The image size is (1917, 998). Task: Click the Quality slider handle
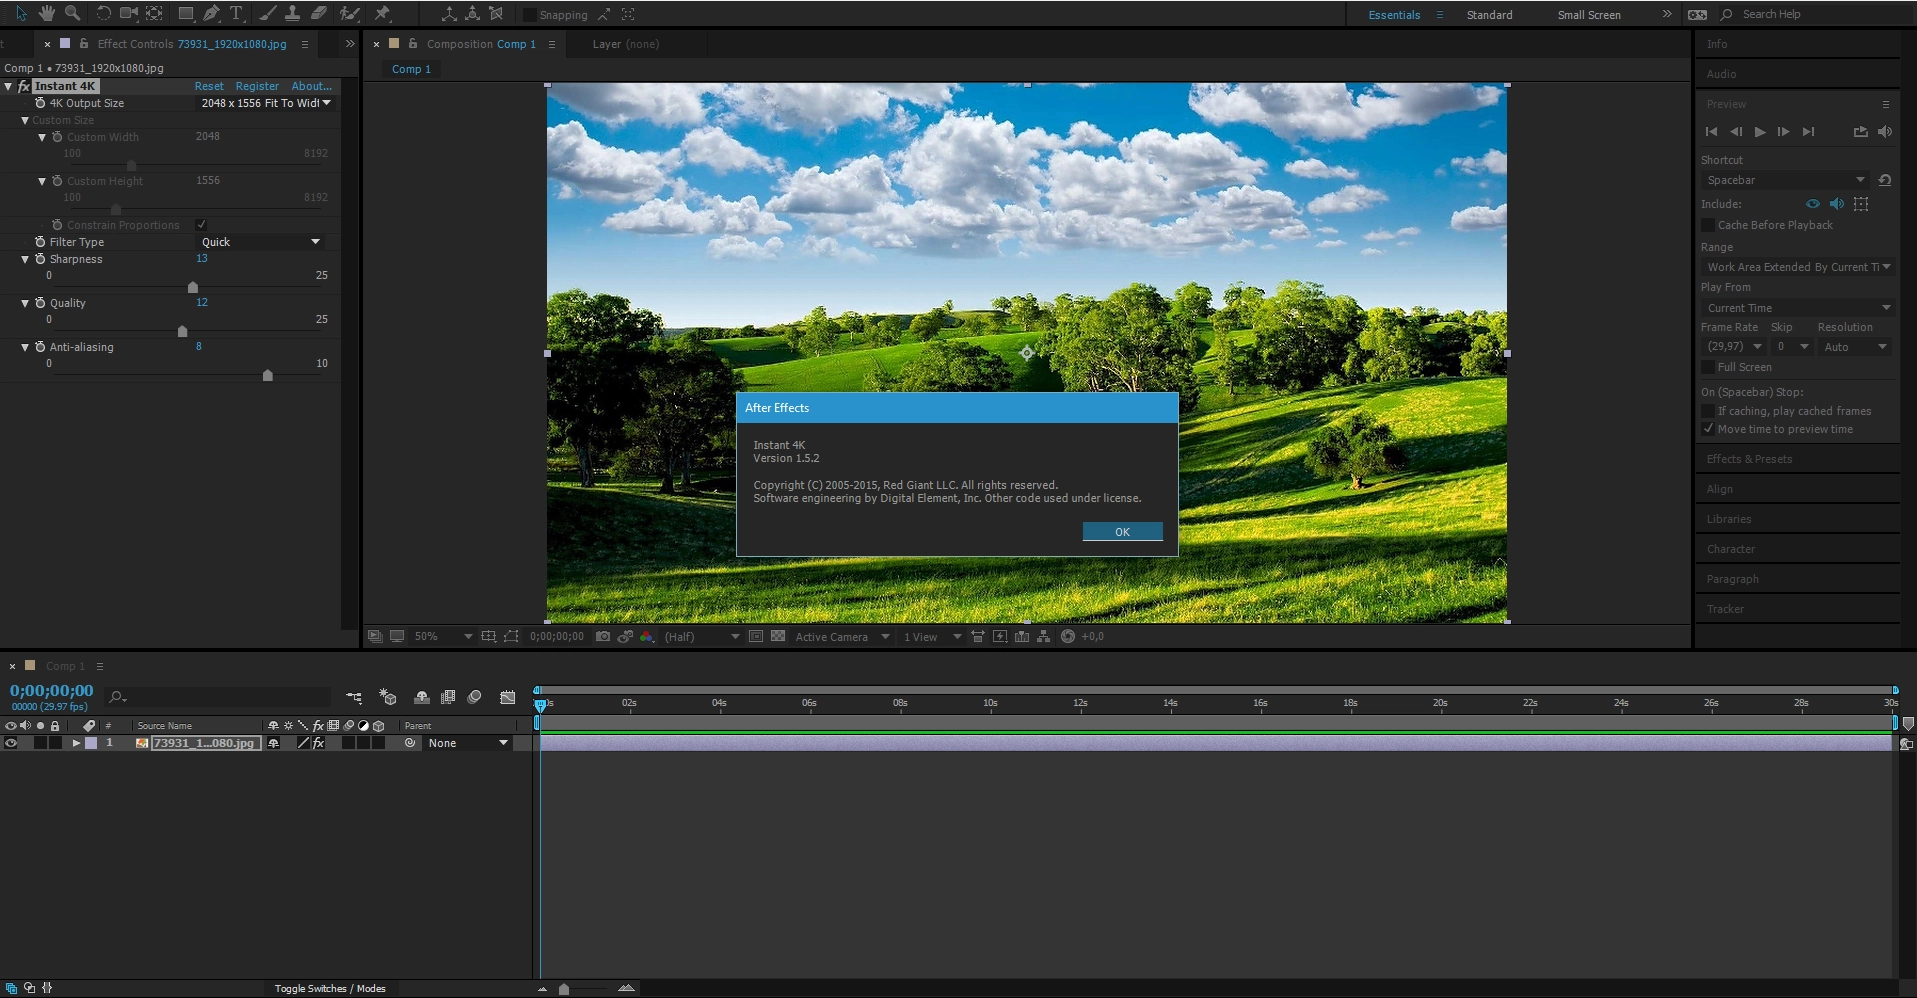click(x=182, y=331)
